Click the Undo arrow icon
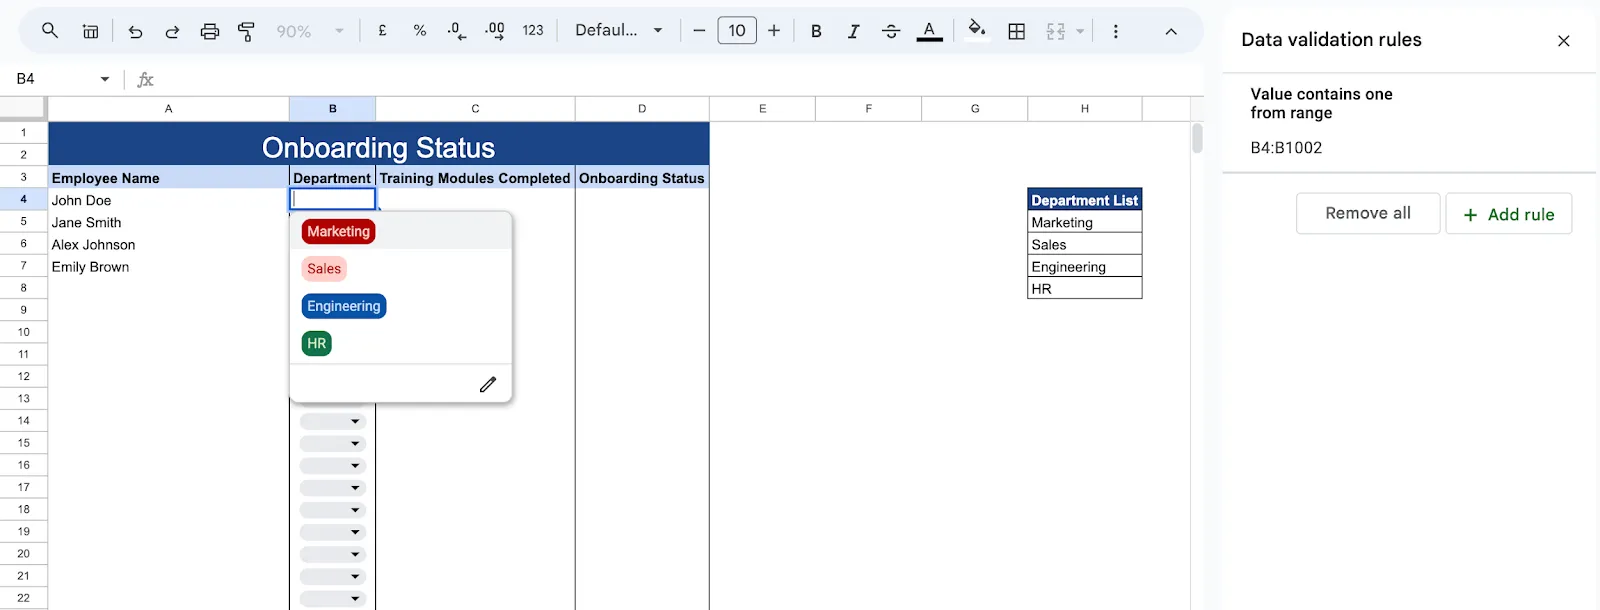1600x610 pixels. pyautogui.click(x=135, y=31)
